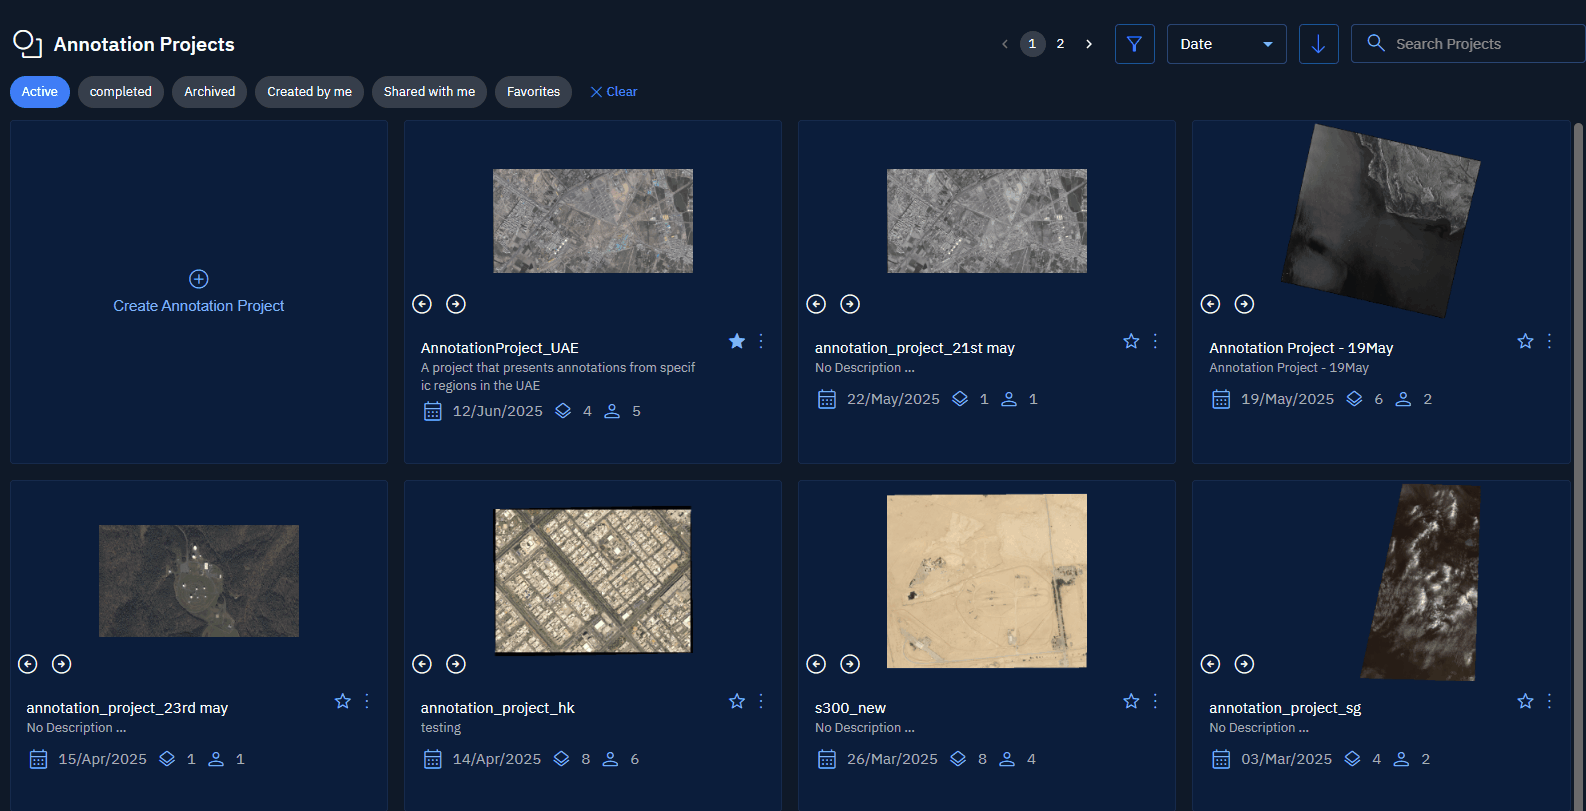Clear all applied filters

[x=613, y=92]
